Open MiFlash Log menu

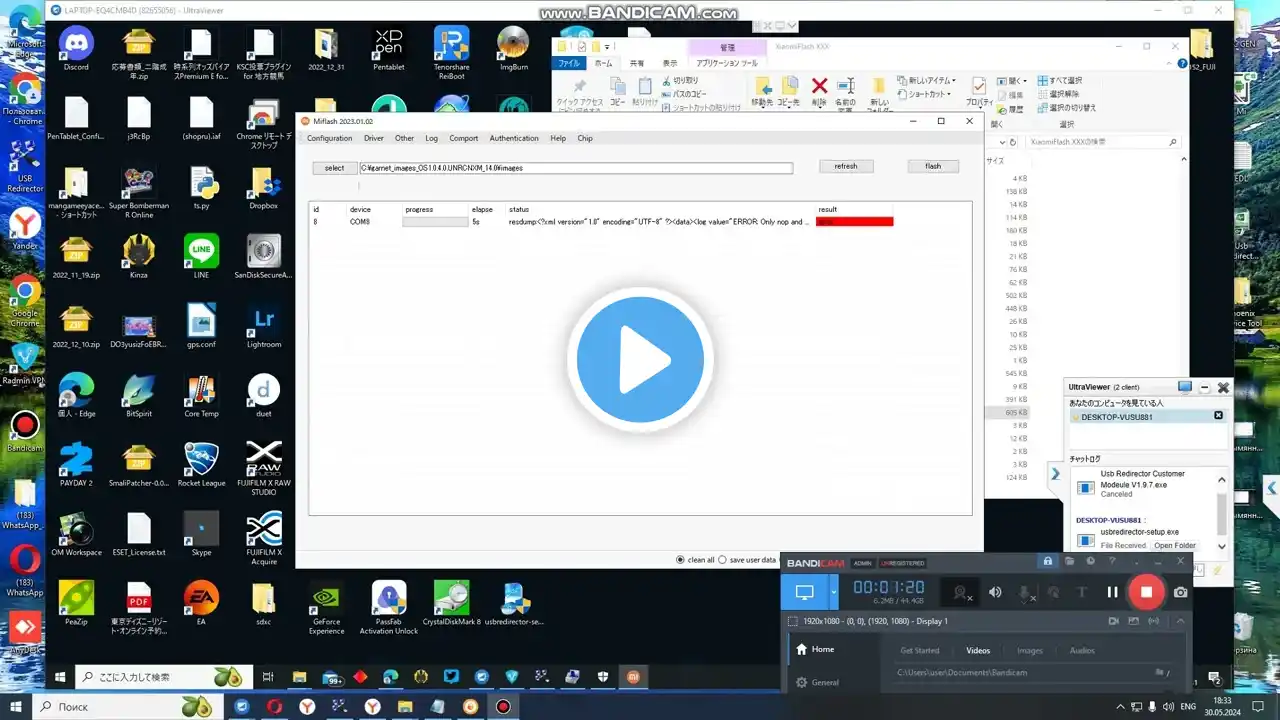coord(431,138)
